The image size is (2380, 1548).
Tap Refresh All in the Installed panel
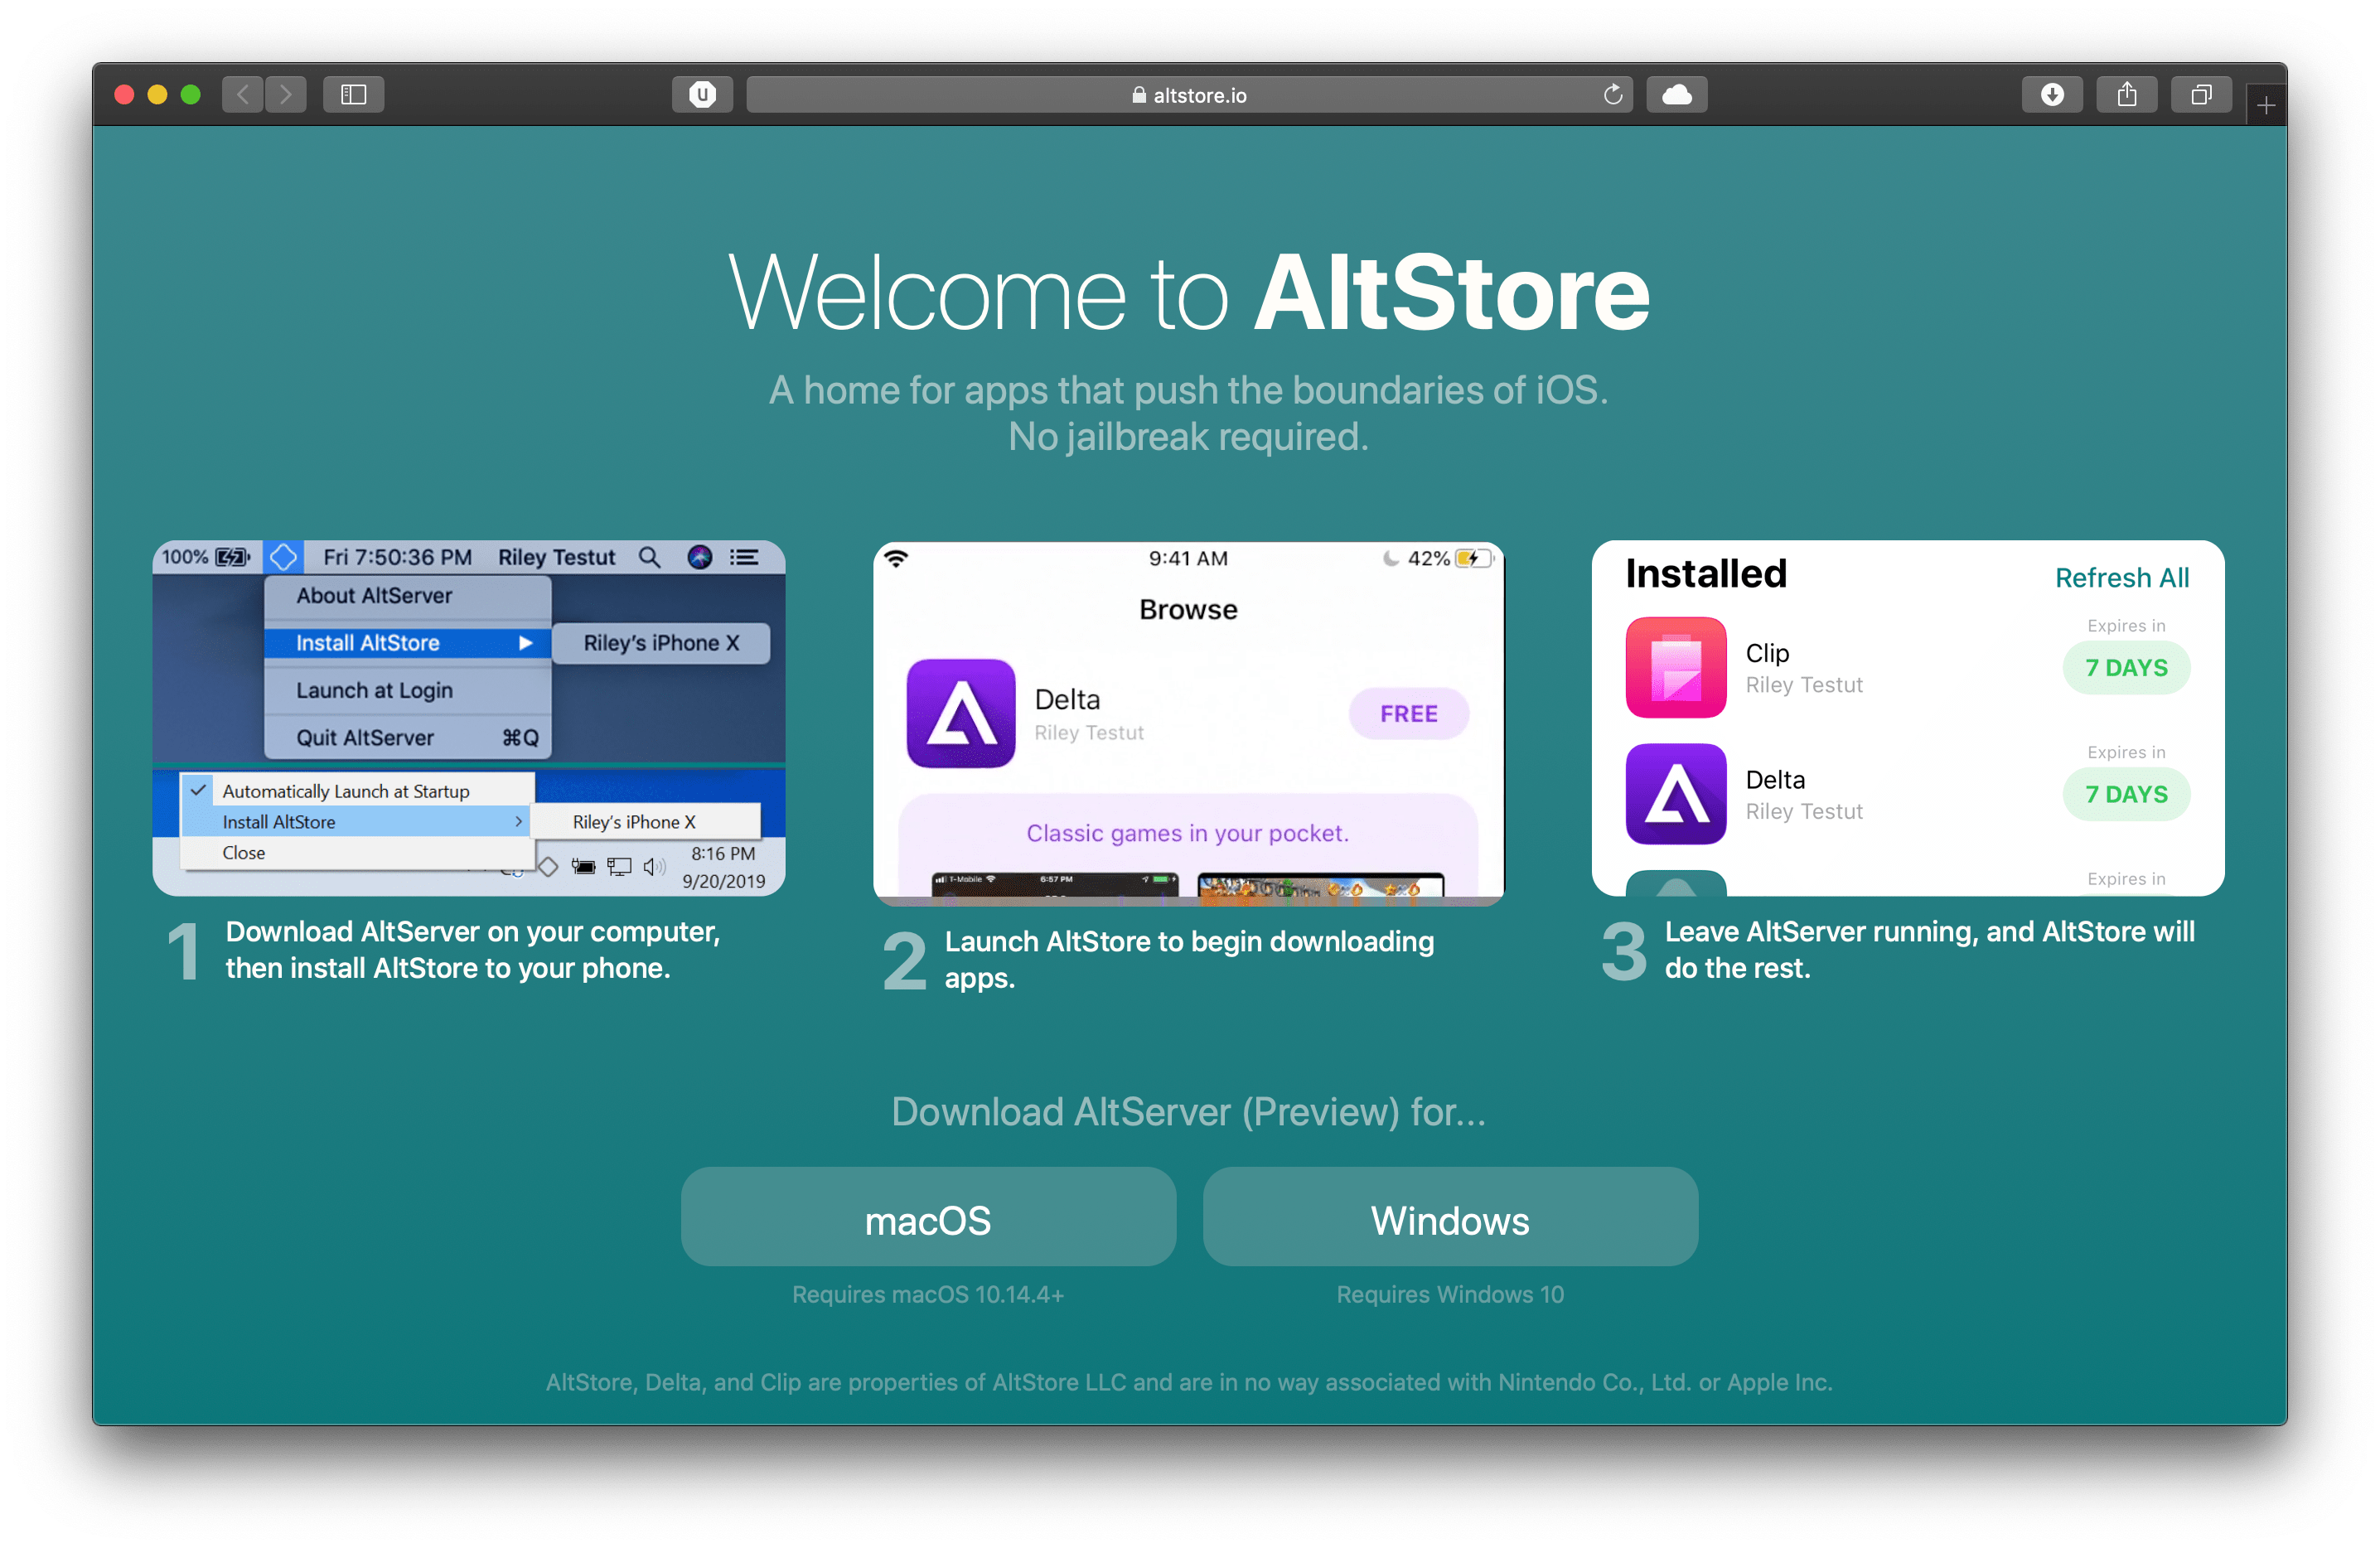click(2122, 577)
